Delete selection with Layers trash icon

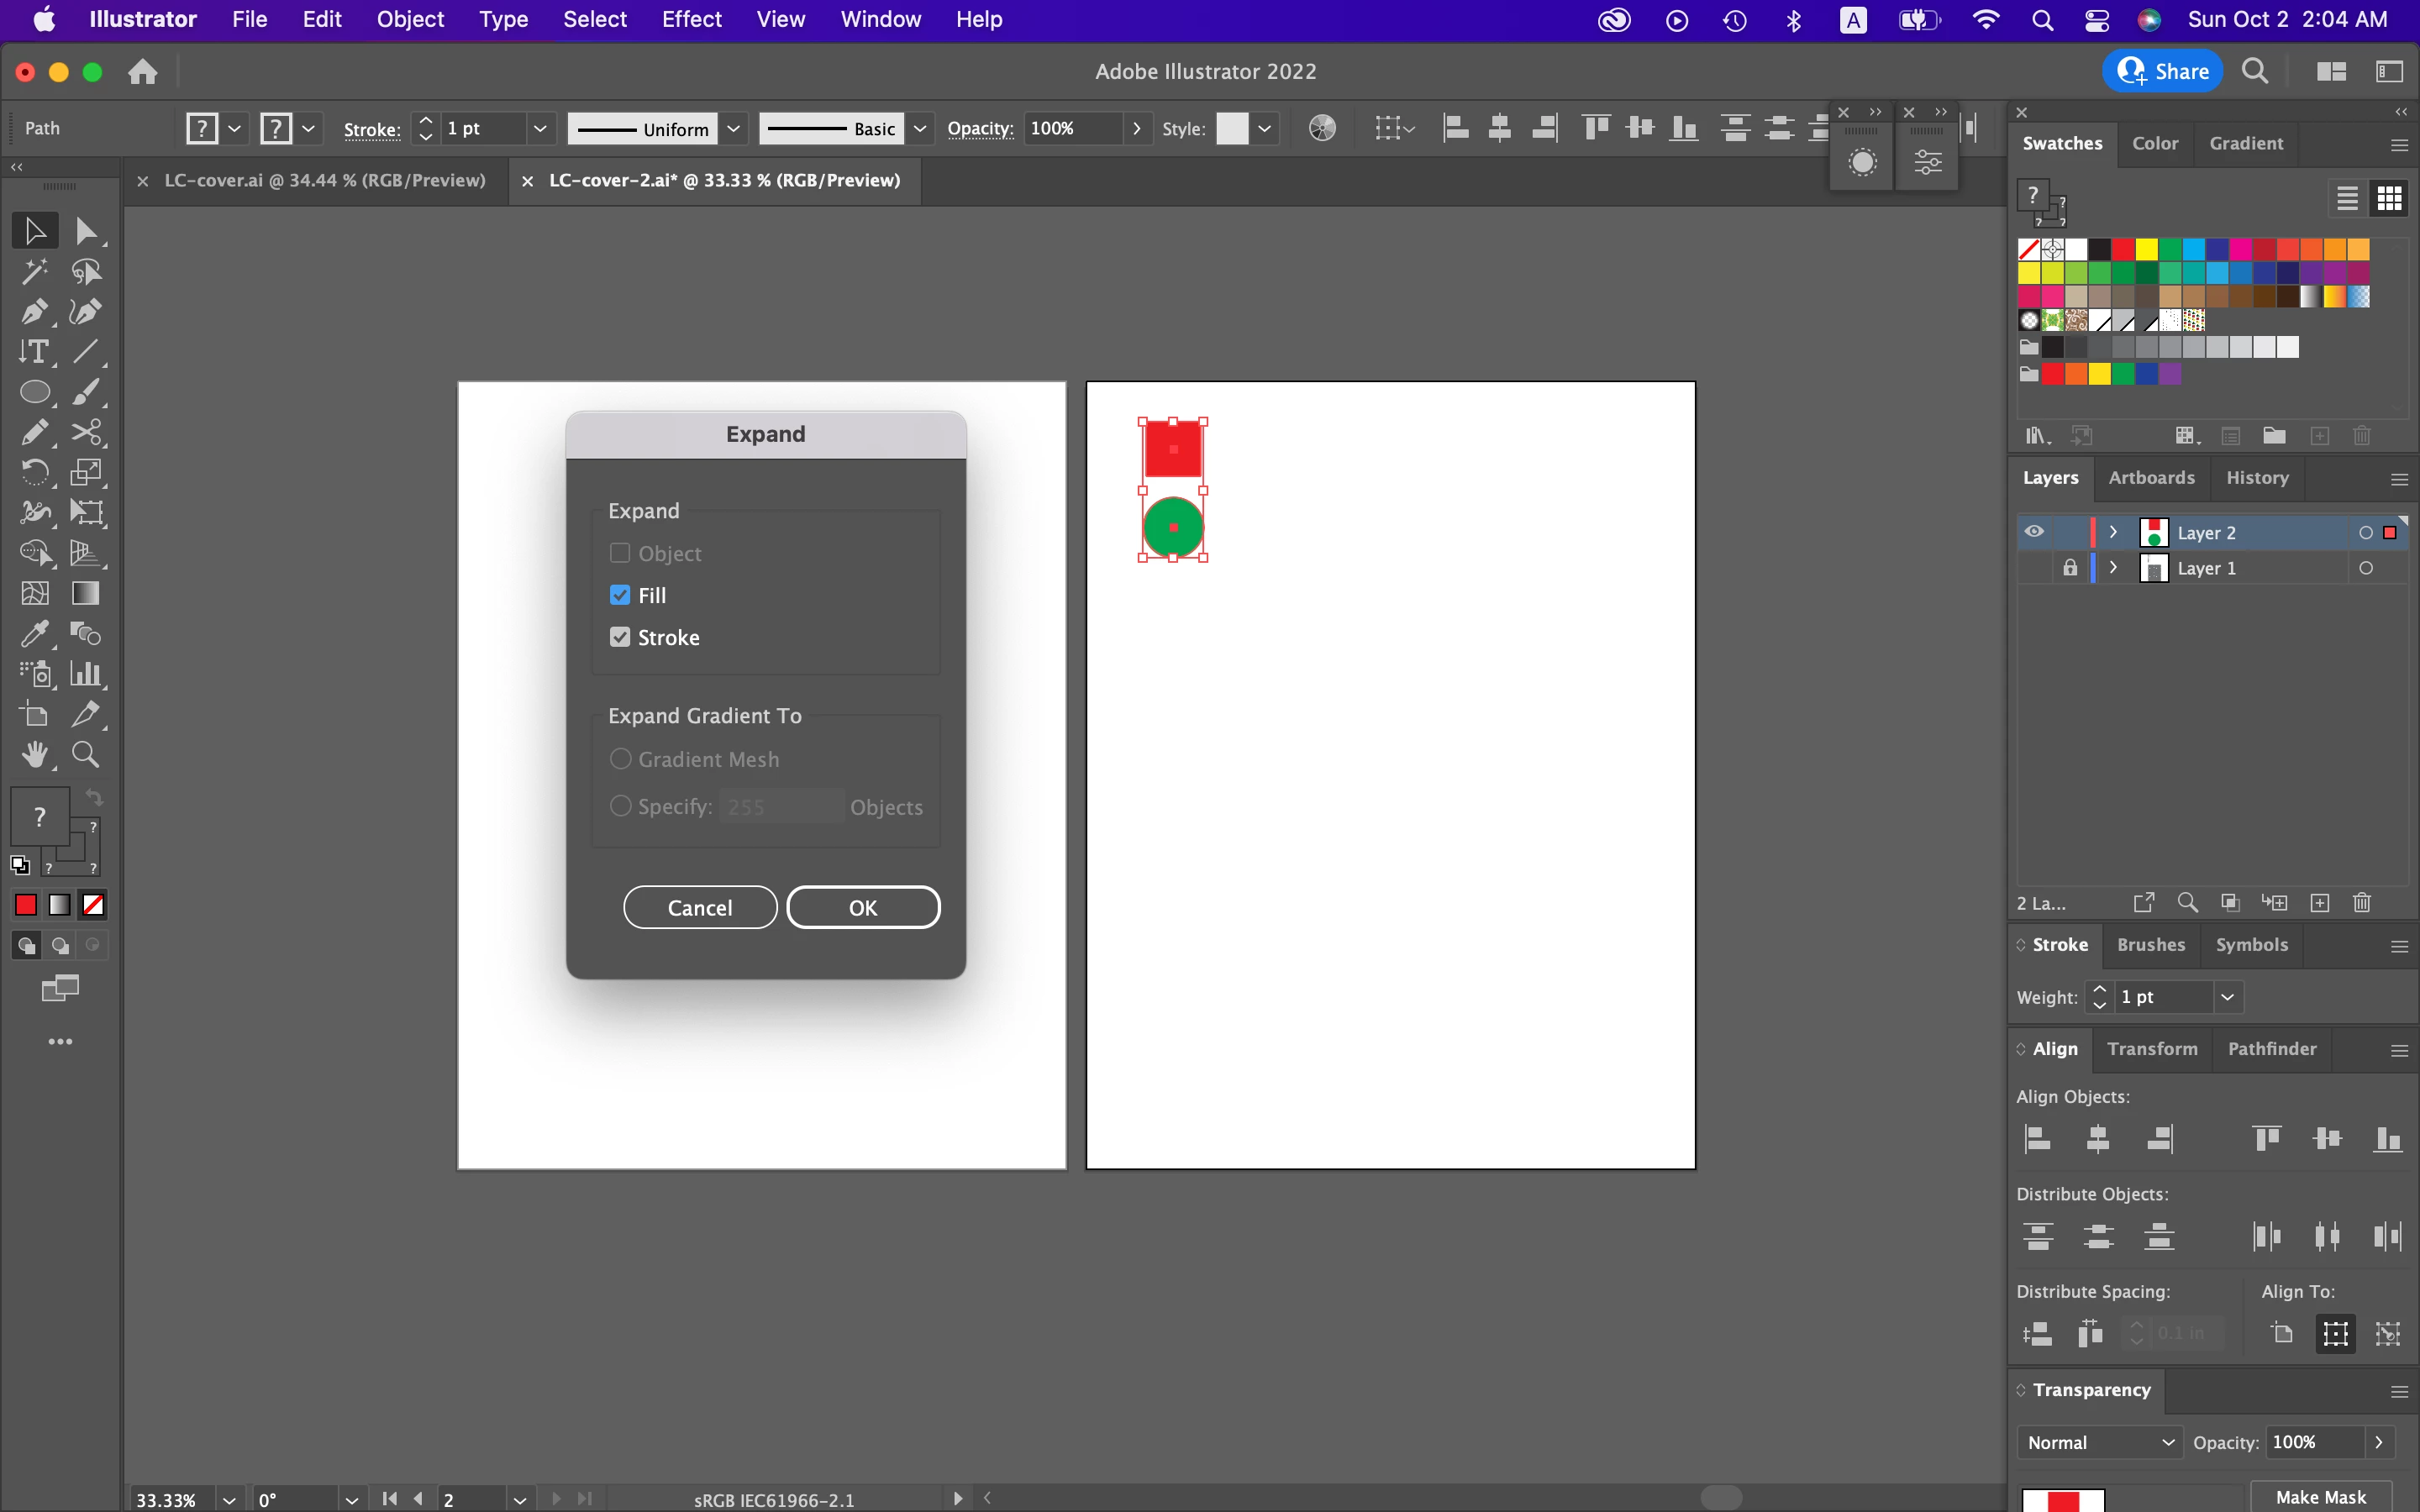(2362, 903)
